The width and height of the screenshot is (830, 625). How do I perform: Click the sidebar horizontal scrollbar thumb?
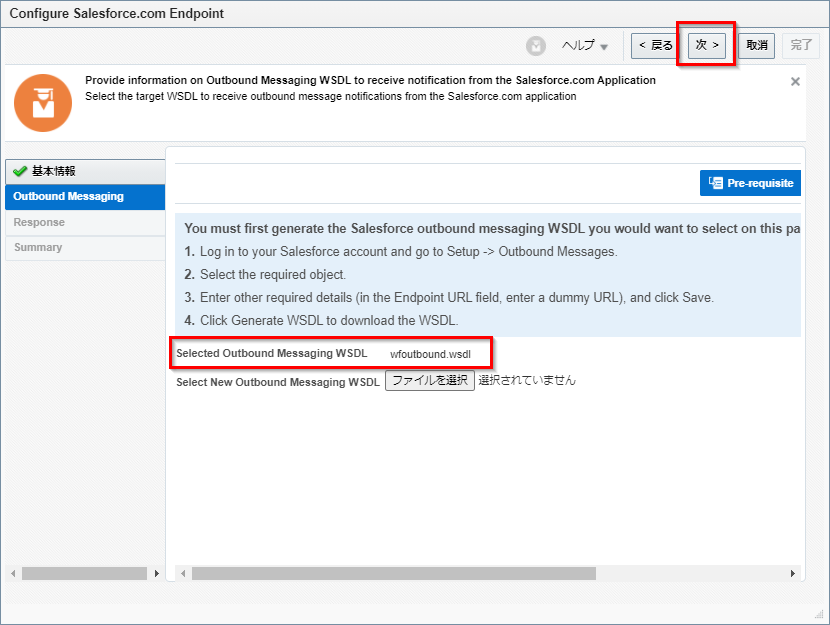(84, 574)
